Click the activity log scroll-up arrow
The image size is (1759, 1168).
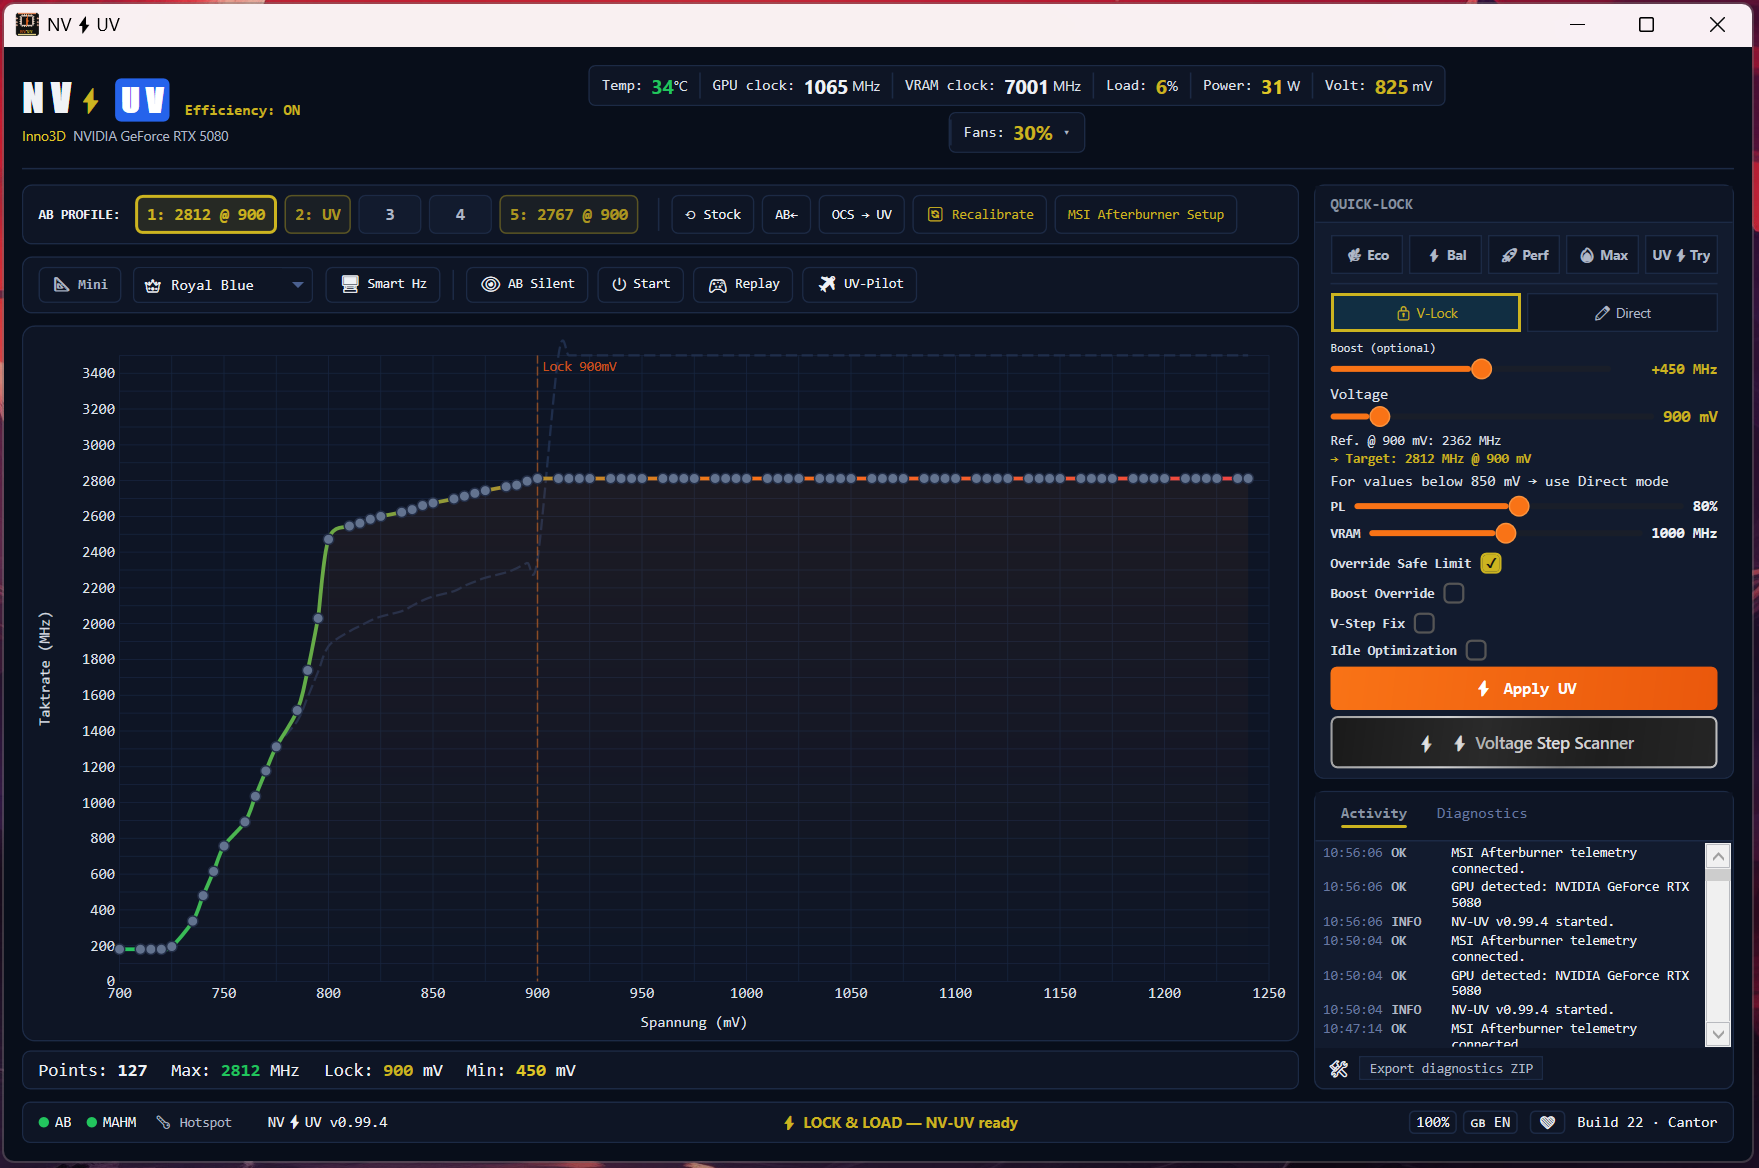pyautogui.click(x=1718, y=856)
